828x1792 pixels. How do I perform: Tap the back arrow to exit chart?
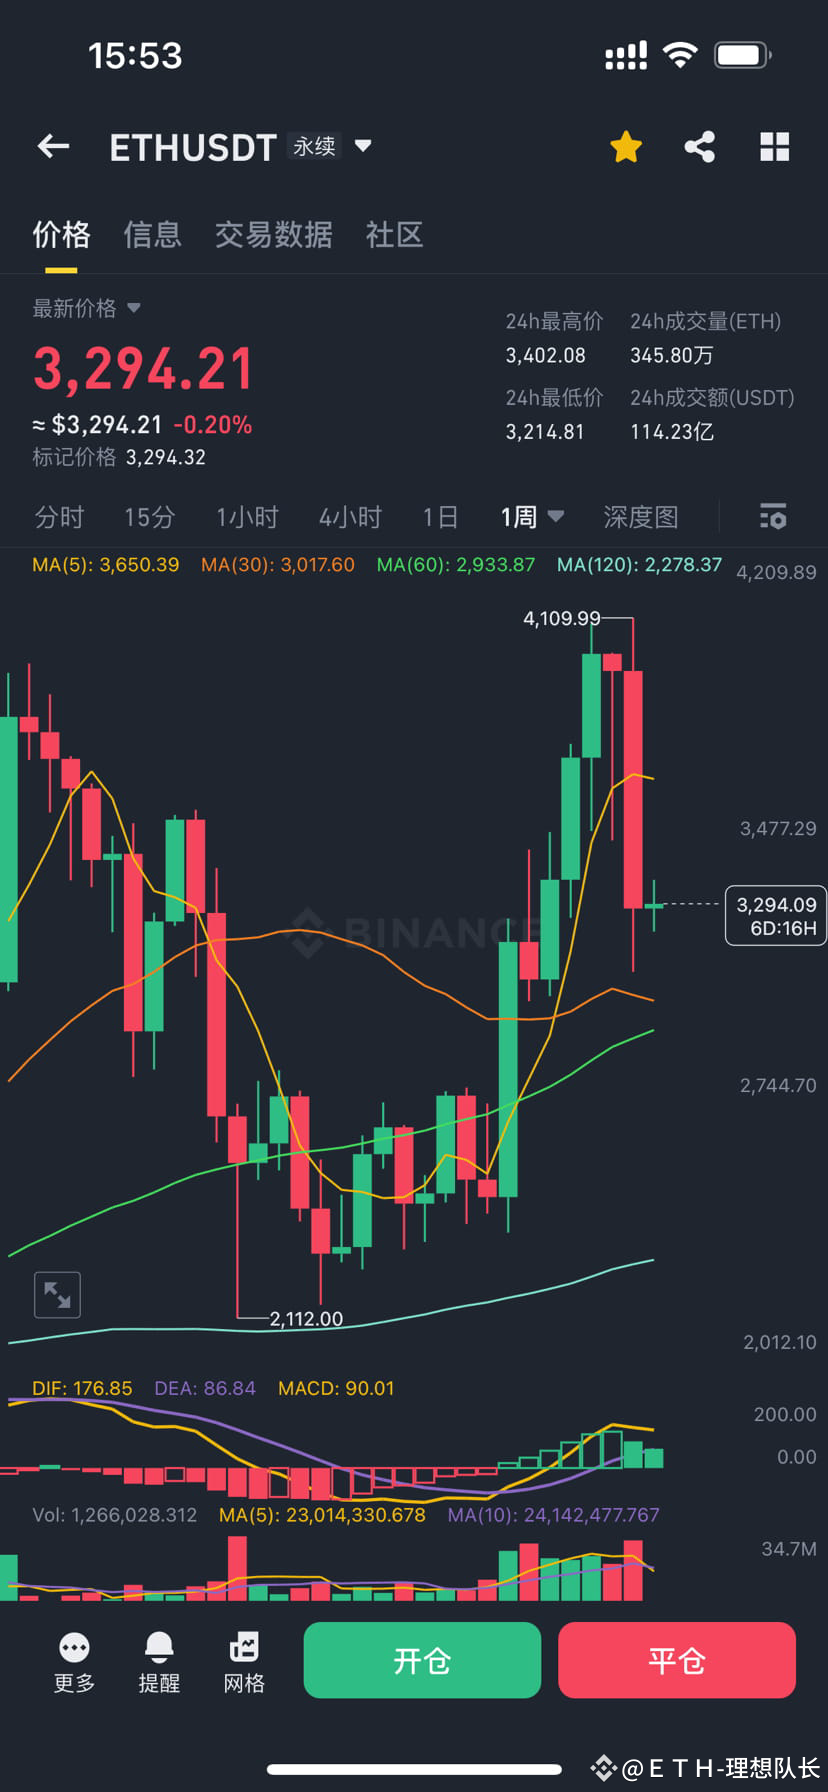click(52, 146)
